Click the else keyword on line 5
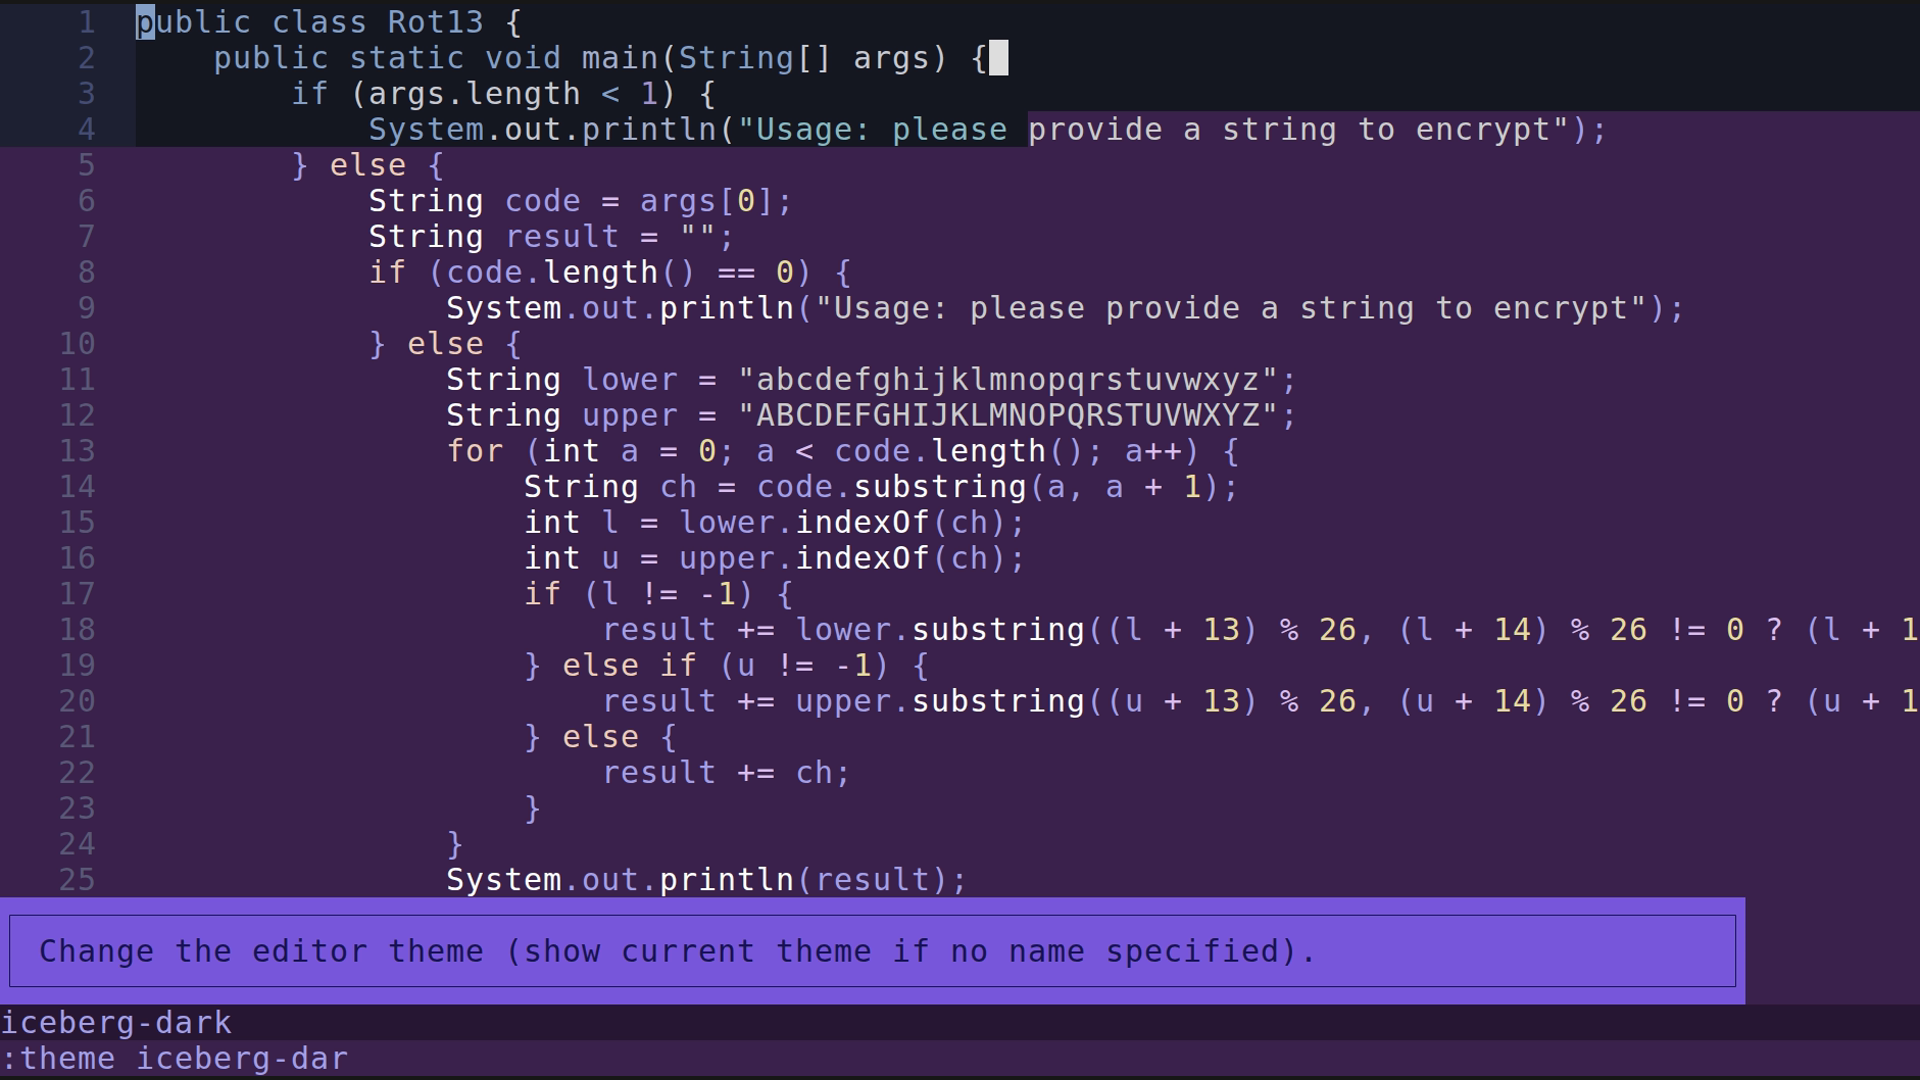The image size is (1920, 1080). pos(366,165)
